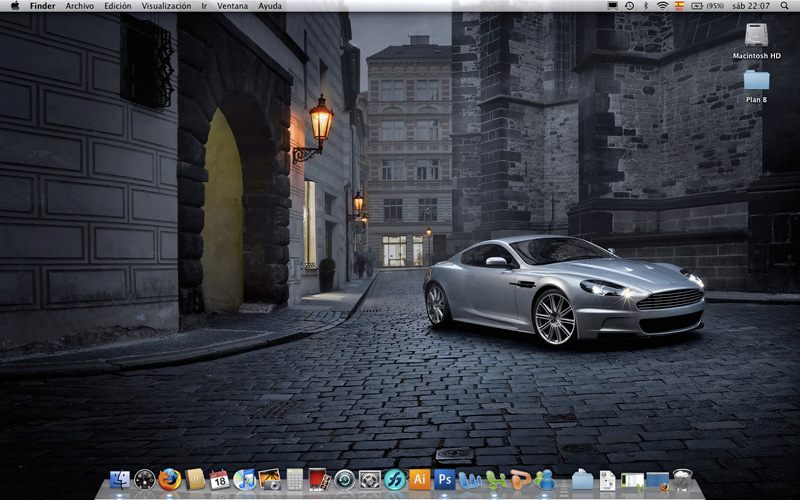
Task: Select the Macintosh HD drive icon
Action: pyautogui.click(x=757, y=35)
